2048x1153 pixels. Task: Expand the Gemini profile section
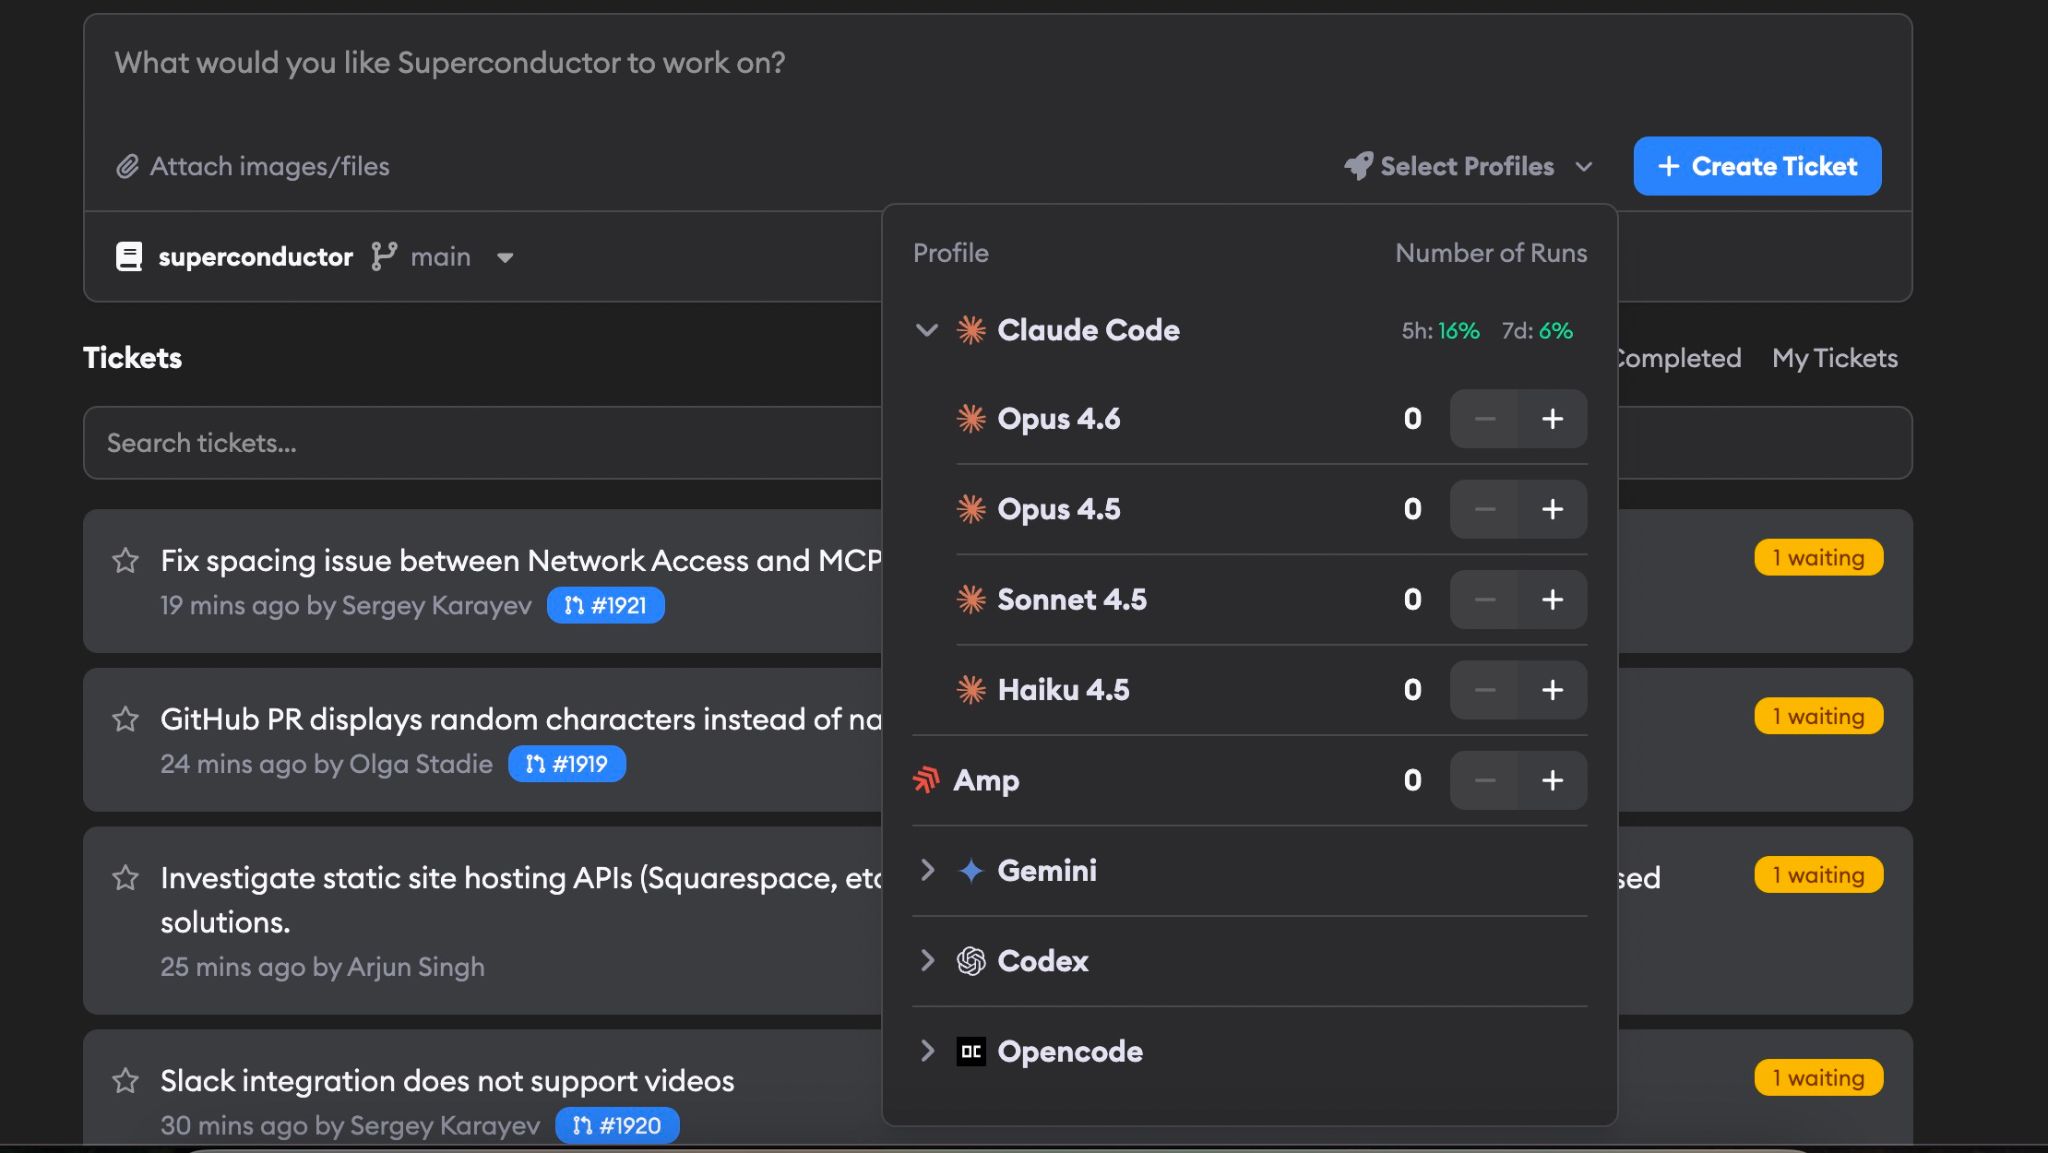pos(926,870)
